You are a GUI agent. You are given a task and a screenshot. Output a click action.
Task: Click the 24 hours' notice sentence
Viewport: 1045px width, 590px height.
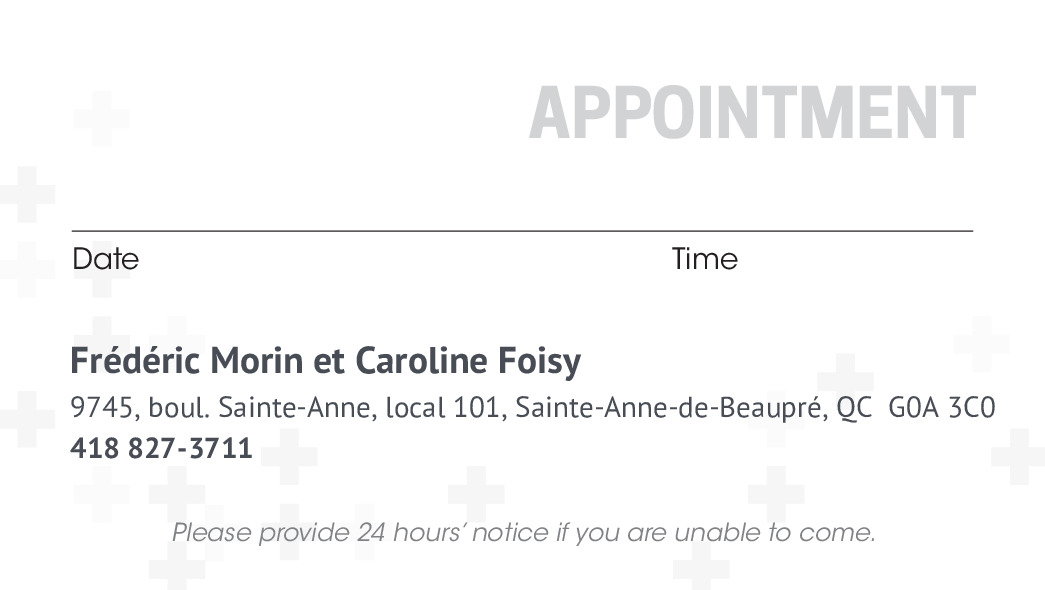tap(523, 532)
